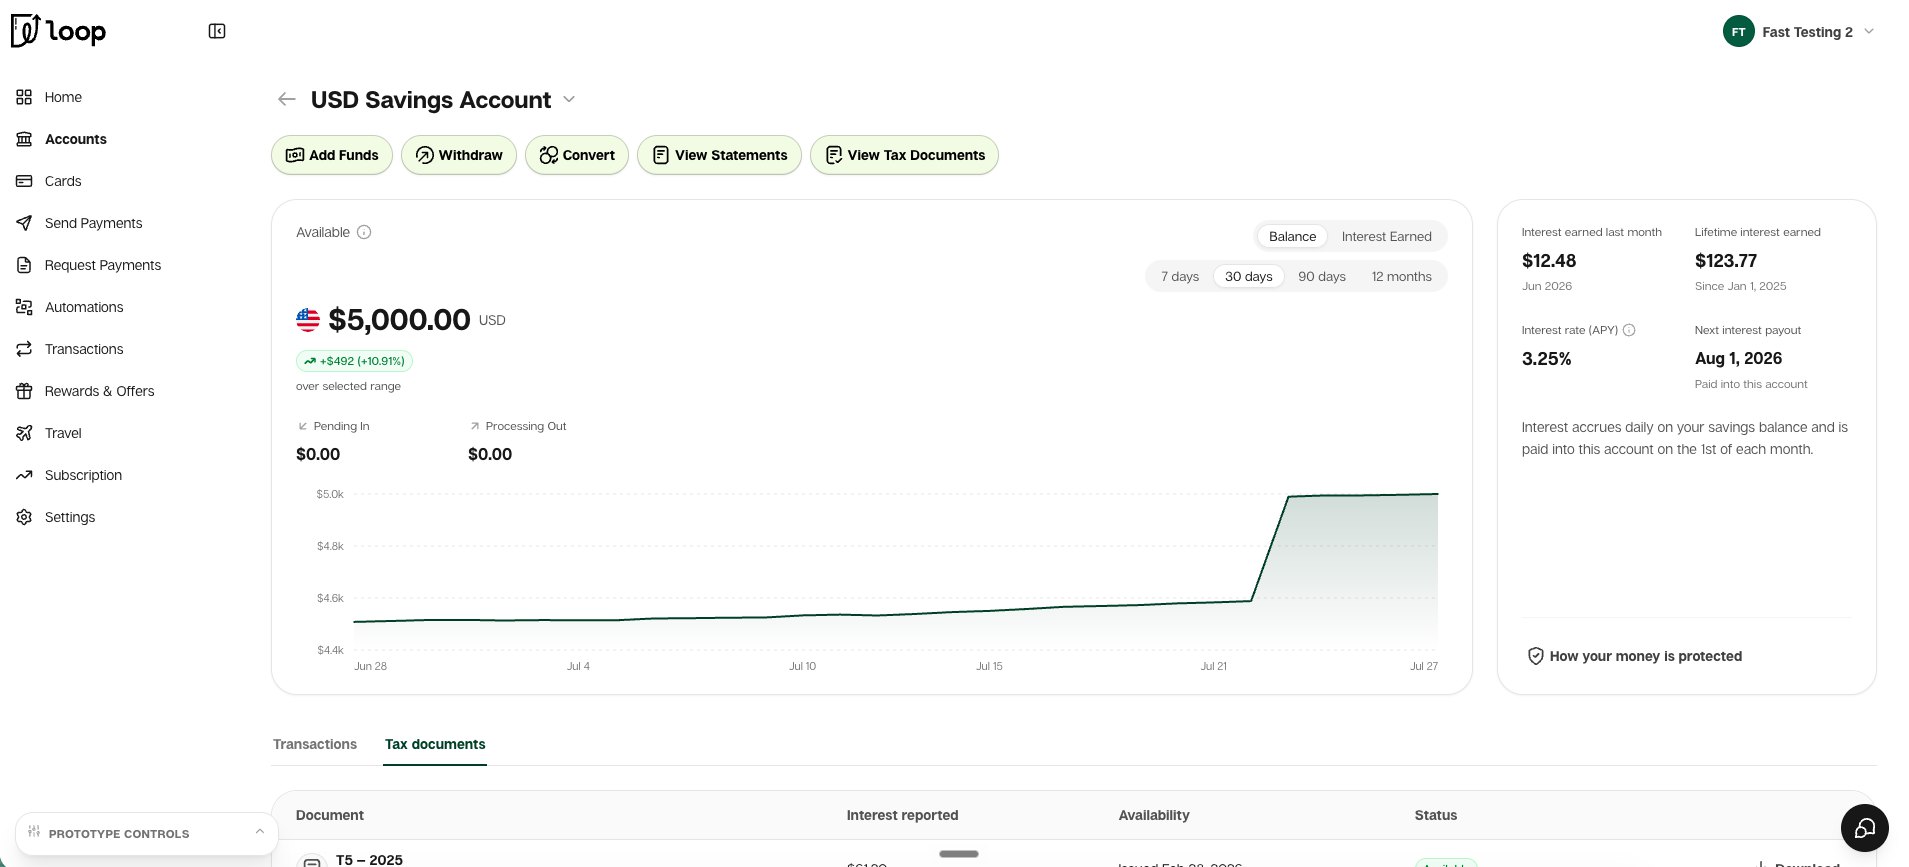Image resolution: width=1909 pixels, height=867 pixels.
Task: Click the +$492 (+10.91%) change badge
Action: (x=354, y=361)
